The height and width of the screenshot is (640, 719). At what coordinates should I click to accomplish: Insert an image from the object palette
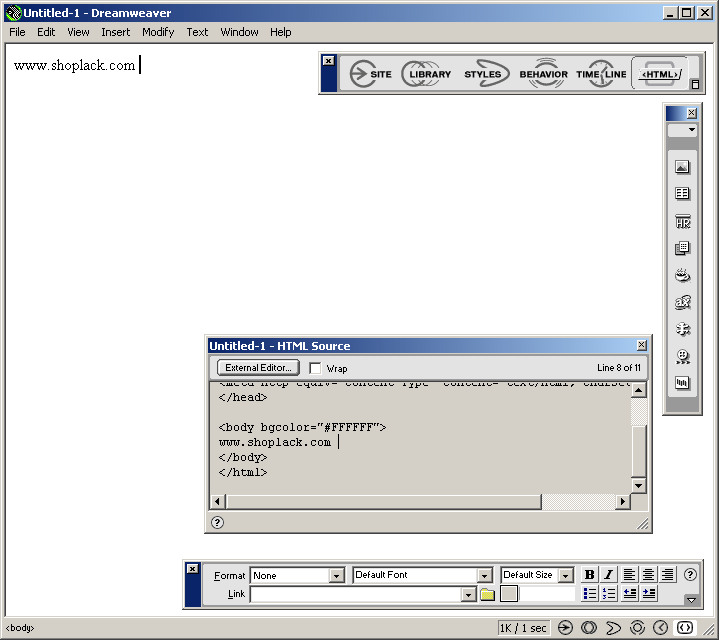click(x=682, y=167)
